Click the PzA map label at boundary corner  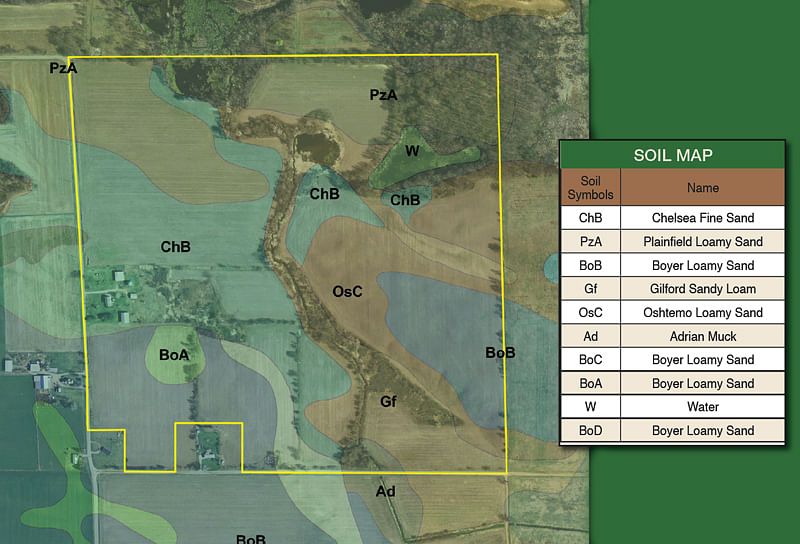(63, 68)
